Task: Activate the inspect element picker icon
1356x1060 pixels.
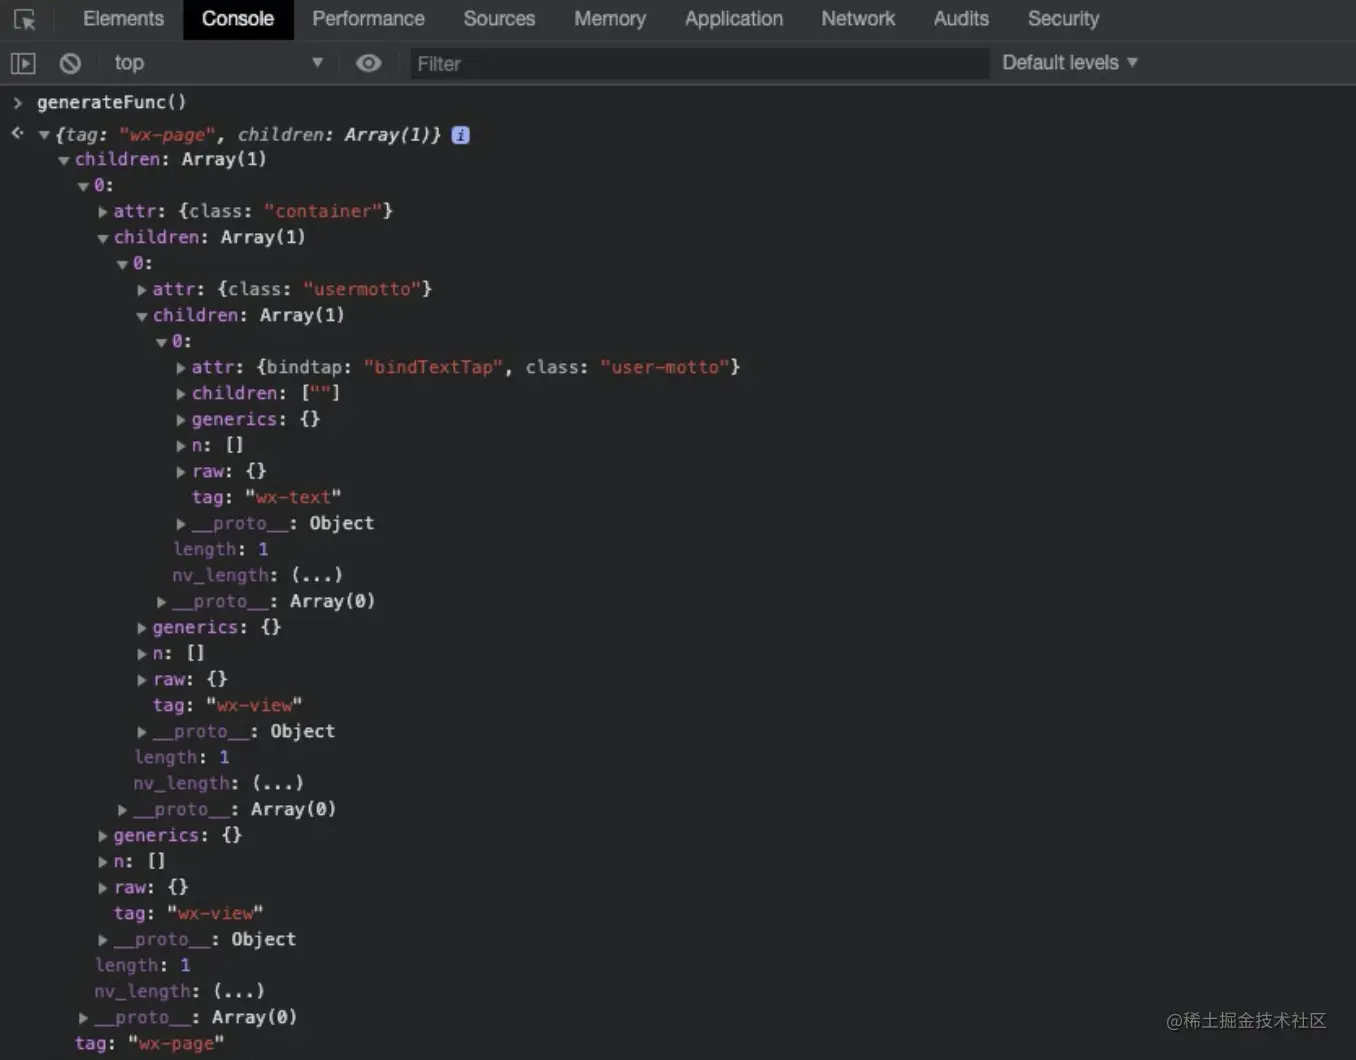Action: (x=25, y=19)
